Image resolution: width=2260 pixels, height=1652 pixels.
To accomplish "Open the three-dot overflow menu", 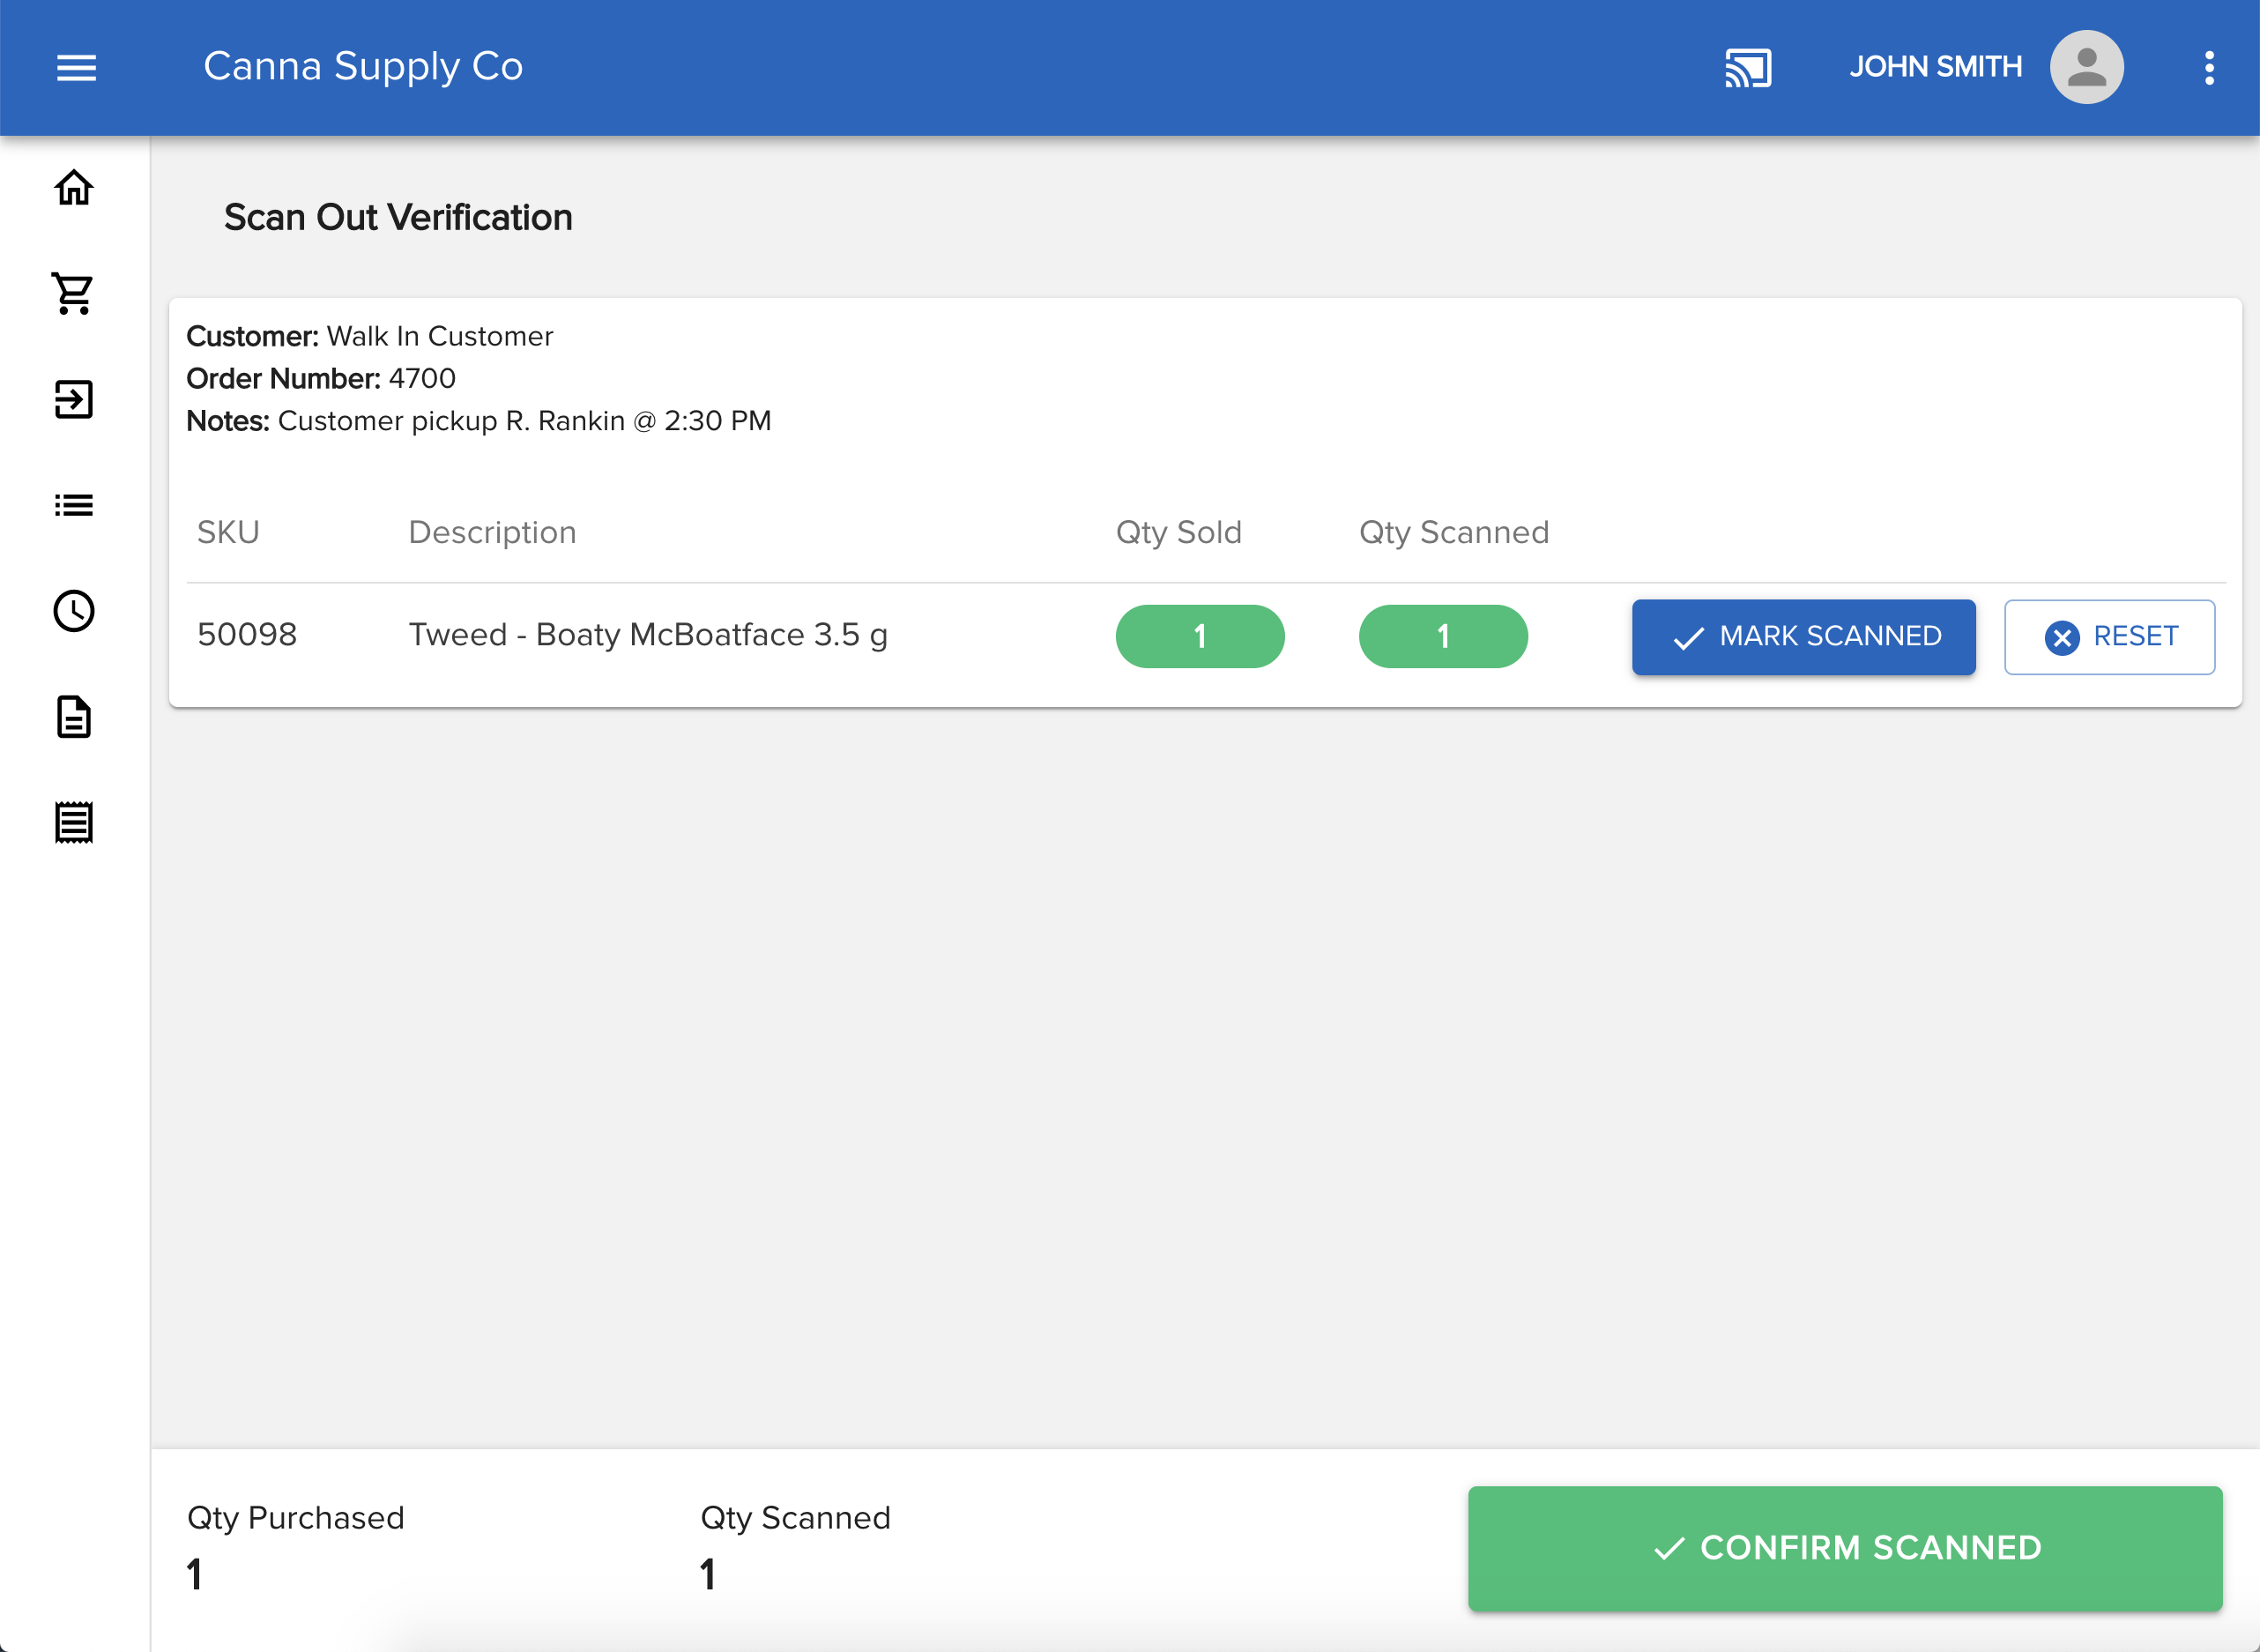I will tap(2209, 67).
